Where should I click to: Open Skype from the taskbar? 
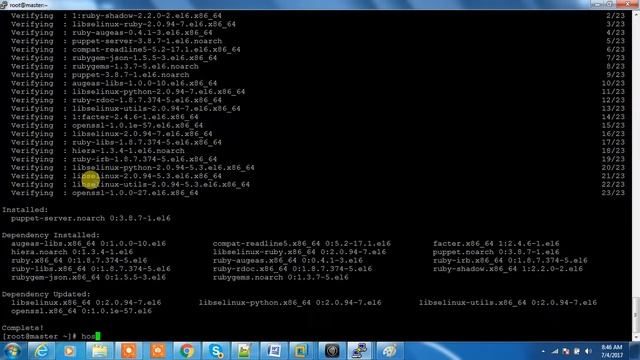click(x=216, y=351)
